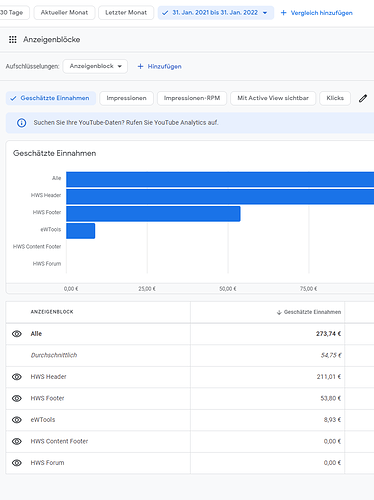Switch to the Impressionen-RPM metric chip
374x500 pixels.
pos(192,98)
